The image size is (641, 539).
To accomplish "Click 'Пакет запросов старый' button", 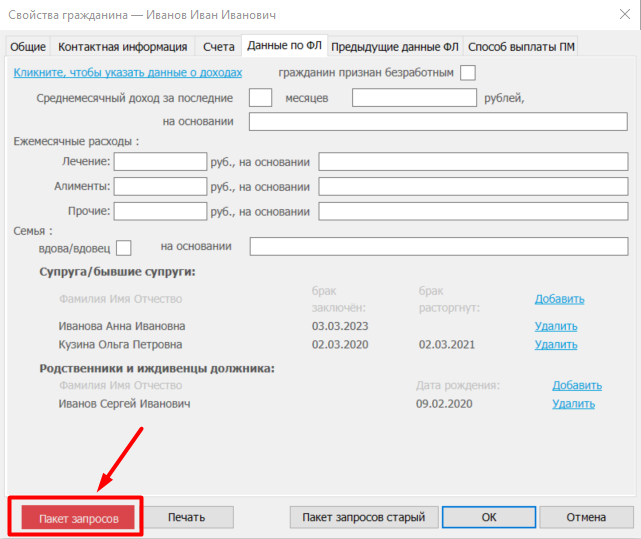I will point(363,517).
